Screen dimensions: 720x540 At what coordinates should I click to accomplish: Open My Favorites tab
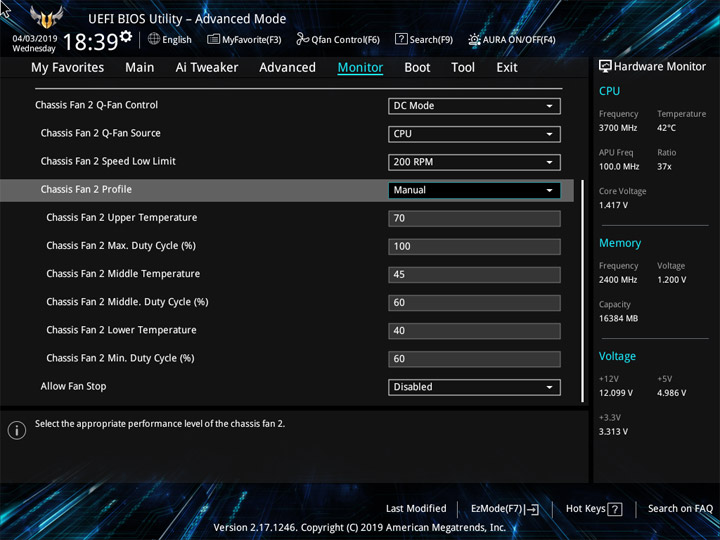[x=68, y=68]
